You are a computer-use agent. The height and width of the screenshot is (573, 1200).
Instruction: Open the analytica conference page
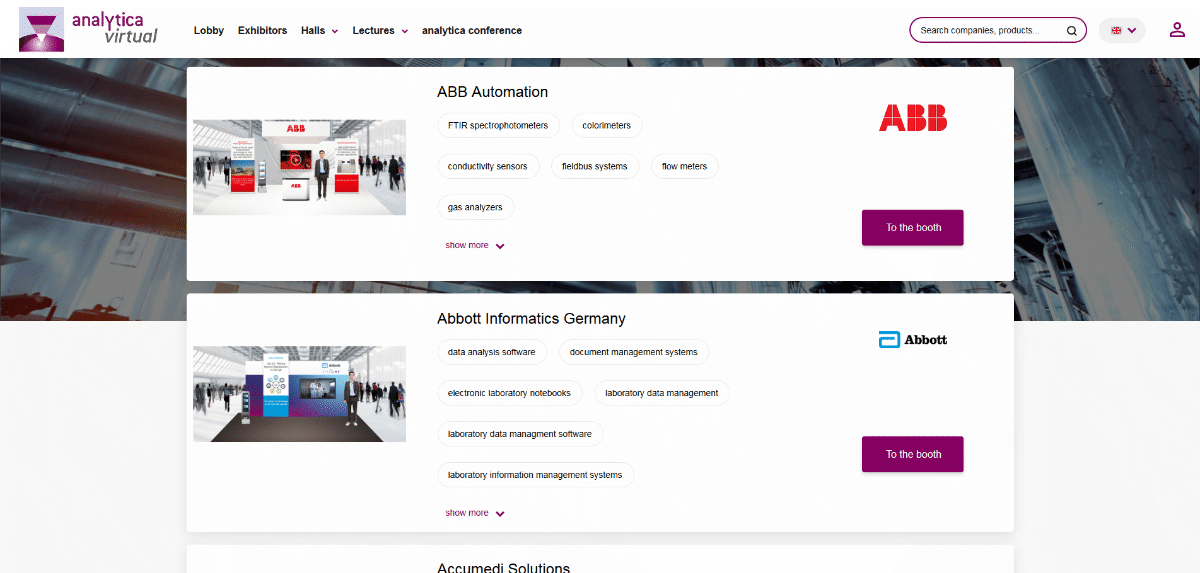tap(472, 31)
